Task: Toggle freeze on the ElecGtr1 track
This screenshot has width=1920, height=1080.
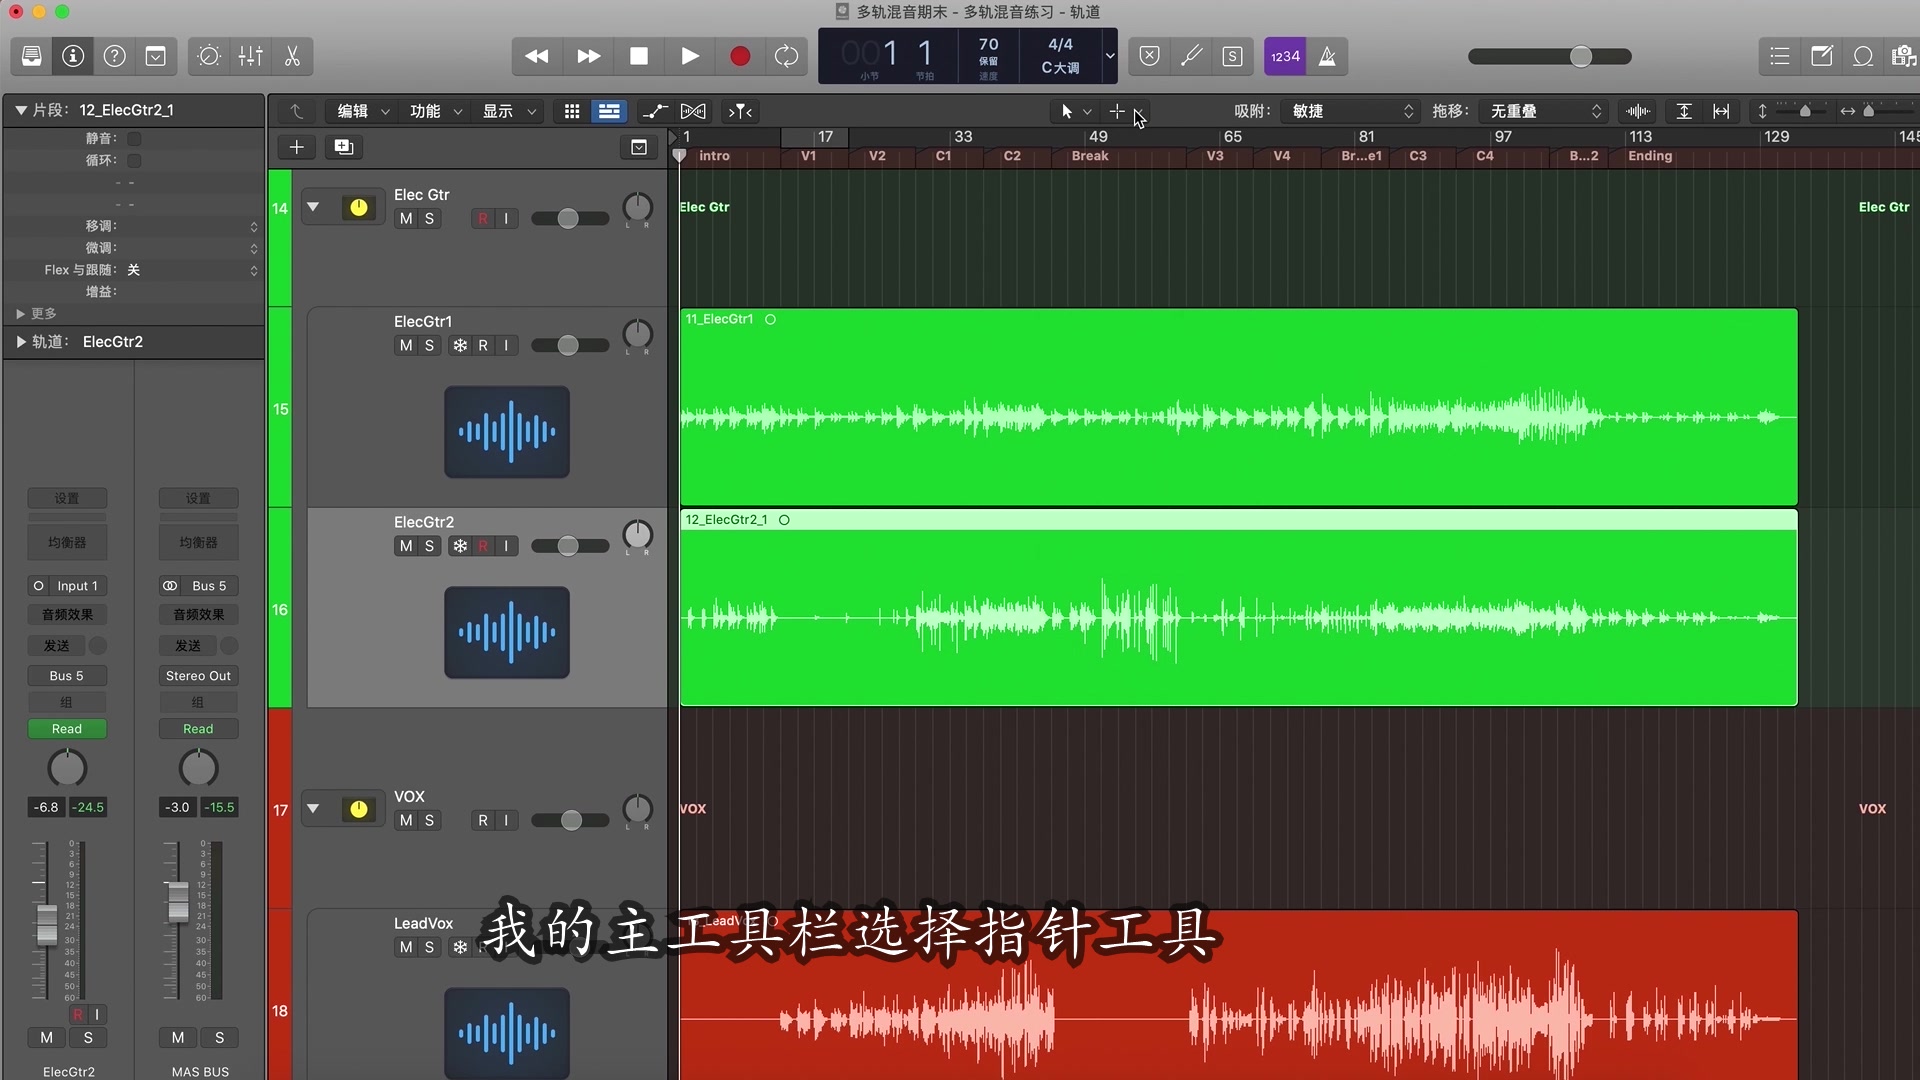Action: [460, 345]
